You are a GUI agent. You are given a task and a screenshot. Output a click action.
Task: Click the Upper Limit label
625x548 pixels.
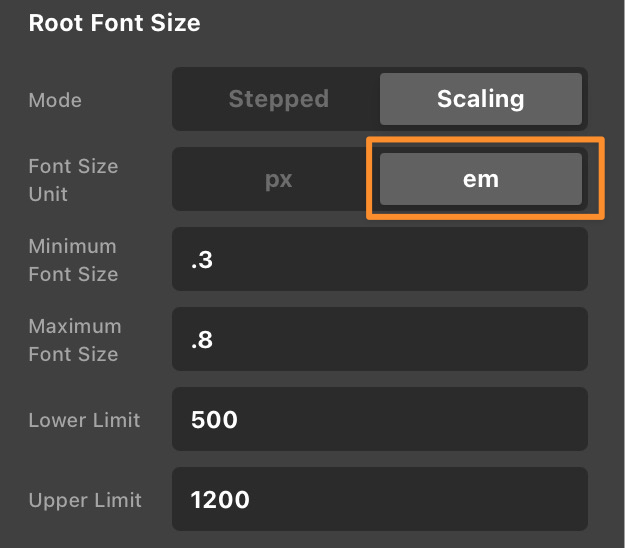tap(85, 501)
